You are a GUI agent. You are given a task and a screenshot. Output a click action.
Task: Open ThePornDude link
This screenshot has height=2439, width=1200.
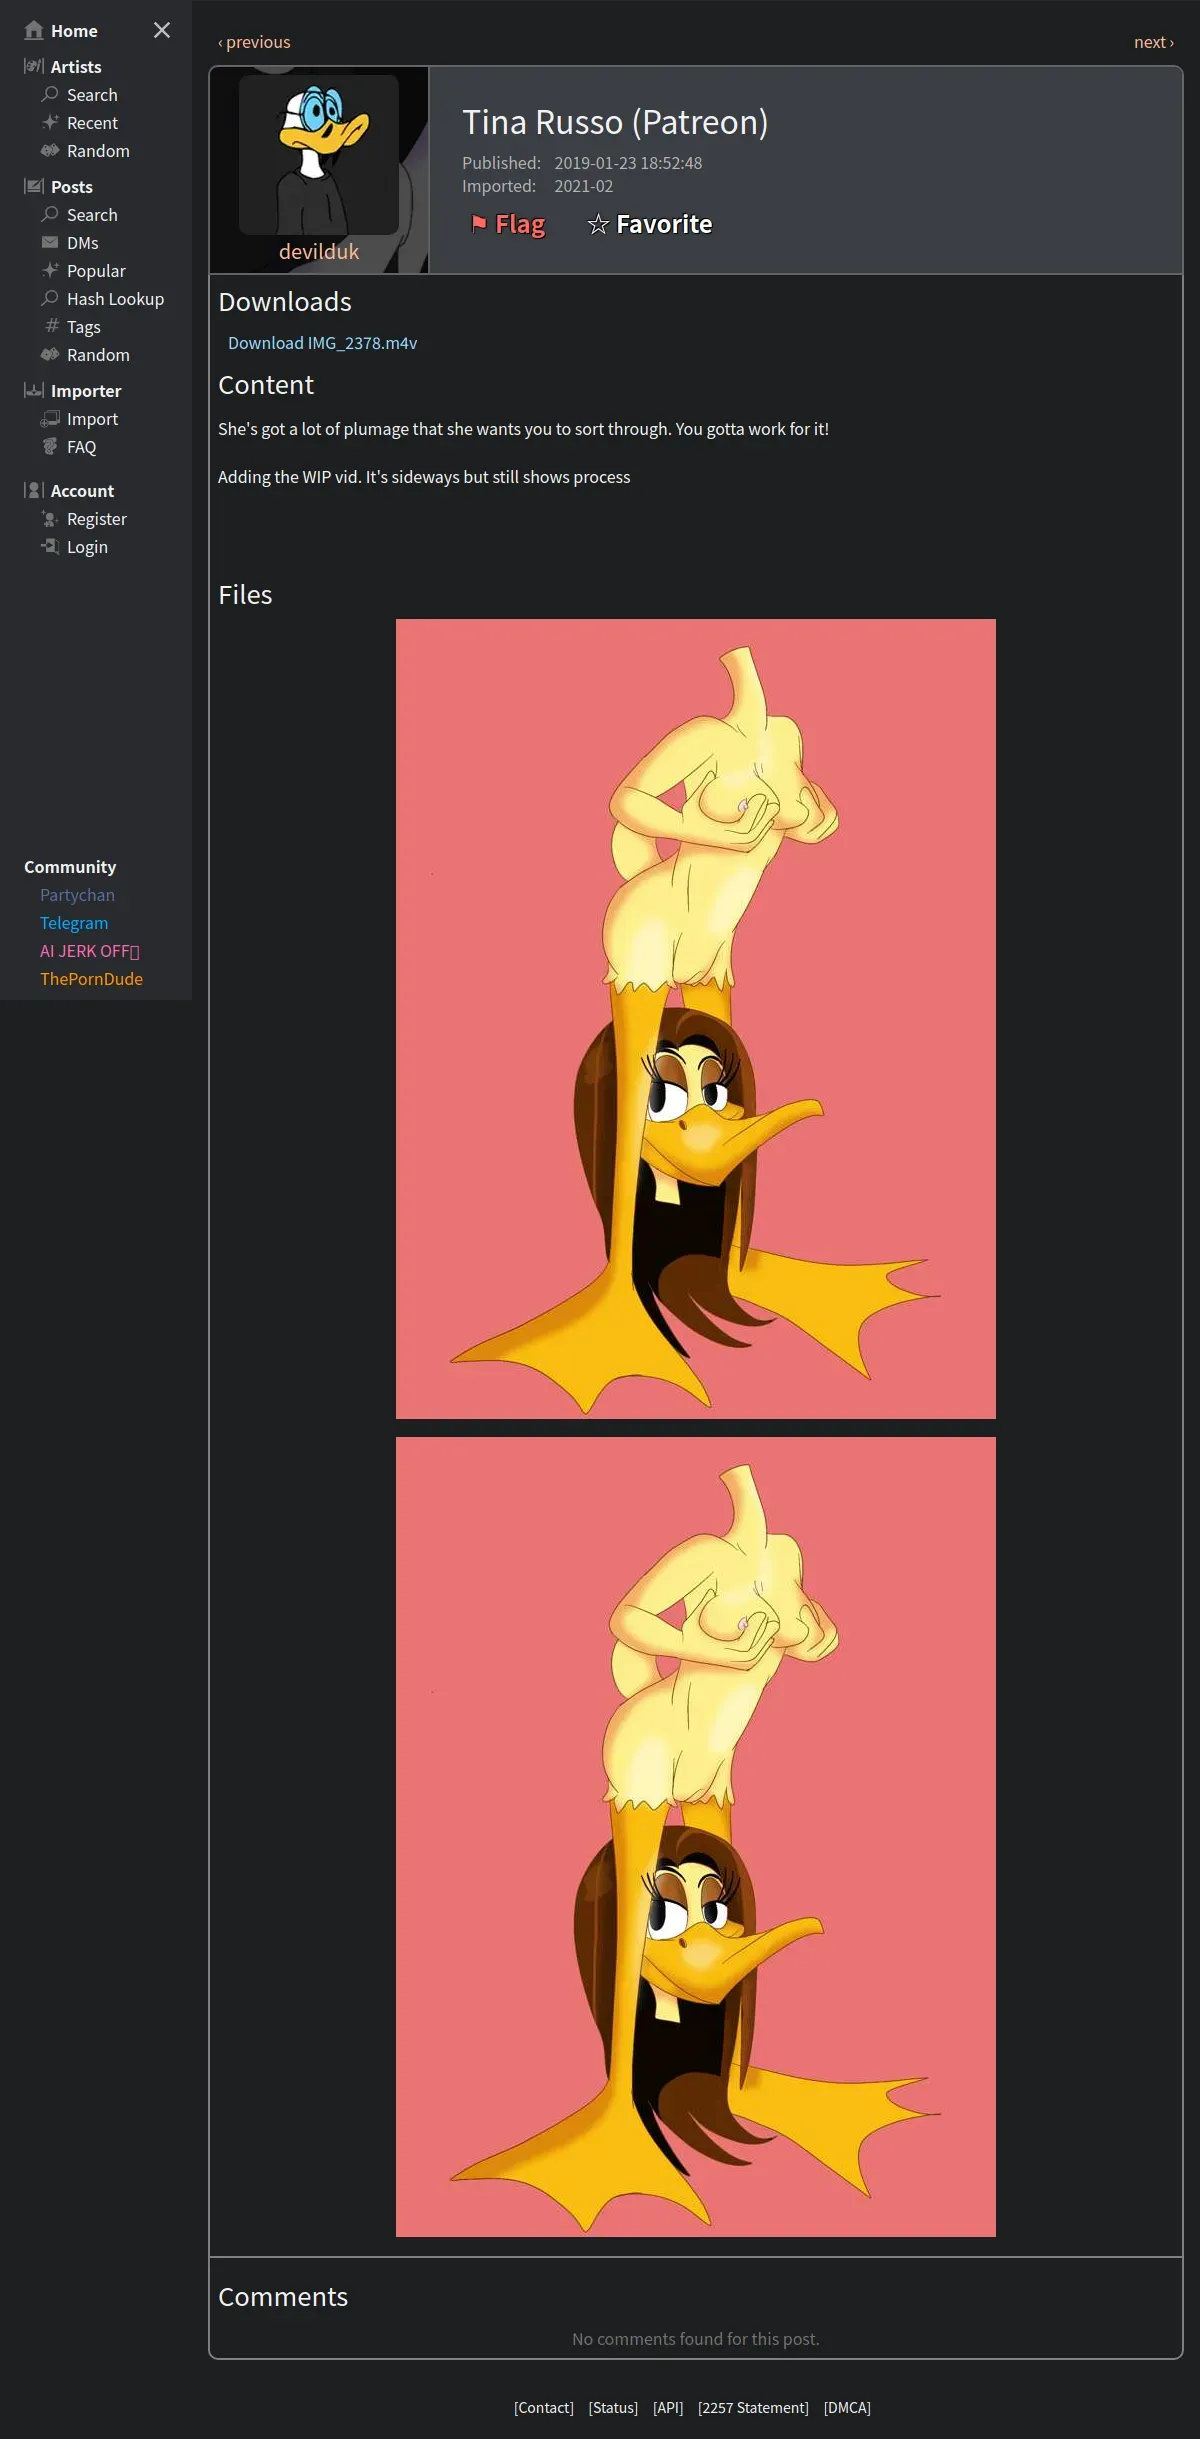click(91, 979)
